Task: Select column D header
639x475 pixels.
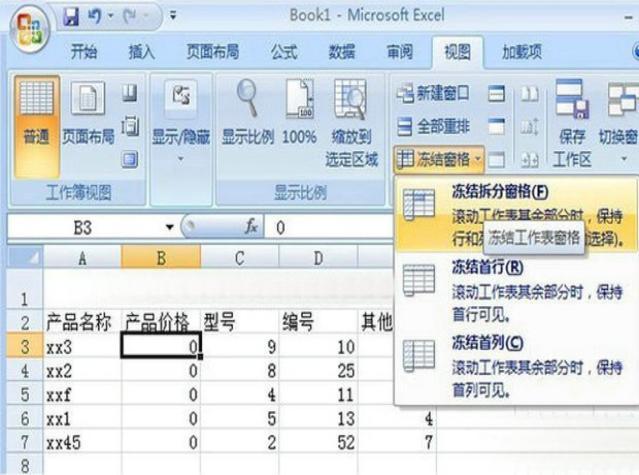Action: pyautogui.click(x=318, y=257)
